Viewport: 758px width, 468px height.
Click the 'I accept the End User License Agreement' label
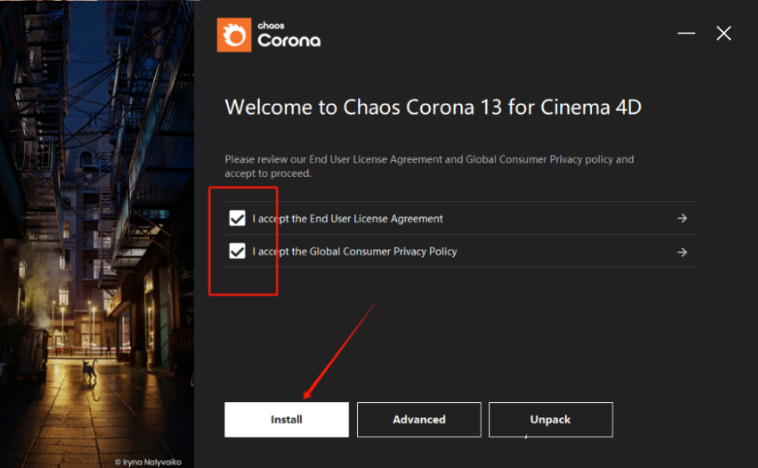347,219
